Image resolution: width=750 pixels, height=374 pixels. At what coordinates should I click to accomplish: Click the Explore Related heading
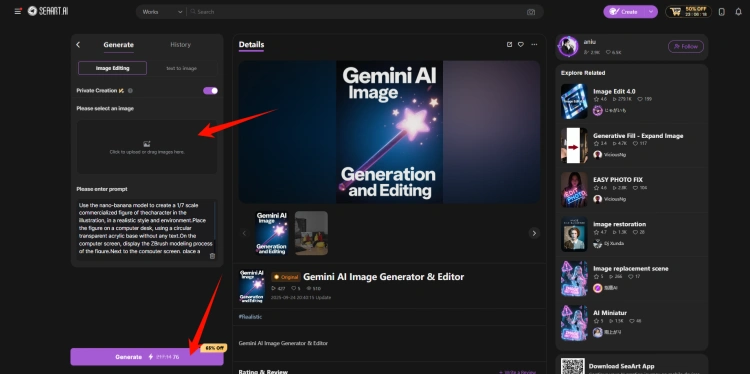[x=583, y=73]
